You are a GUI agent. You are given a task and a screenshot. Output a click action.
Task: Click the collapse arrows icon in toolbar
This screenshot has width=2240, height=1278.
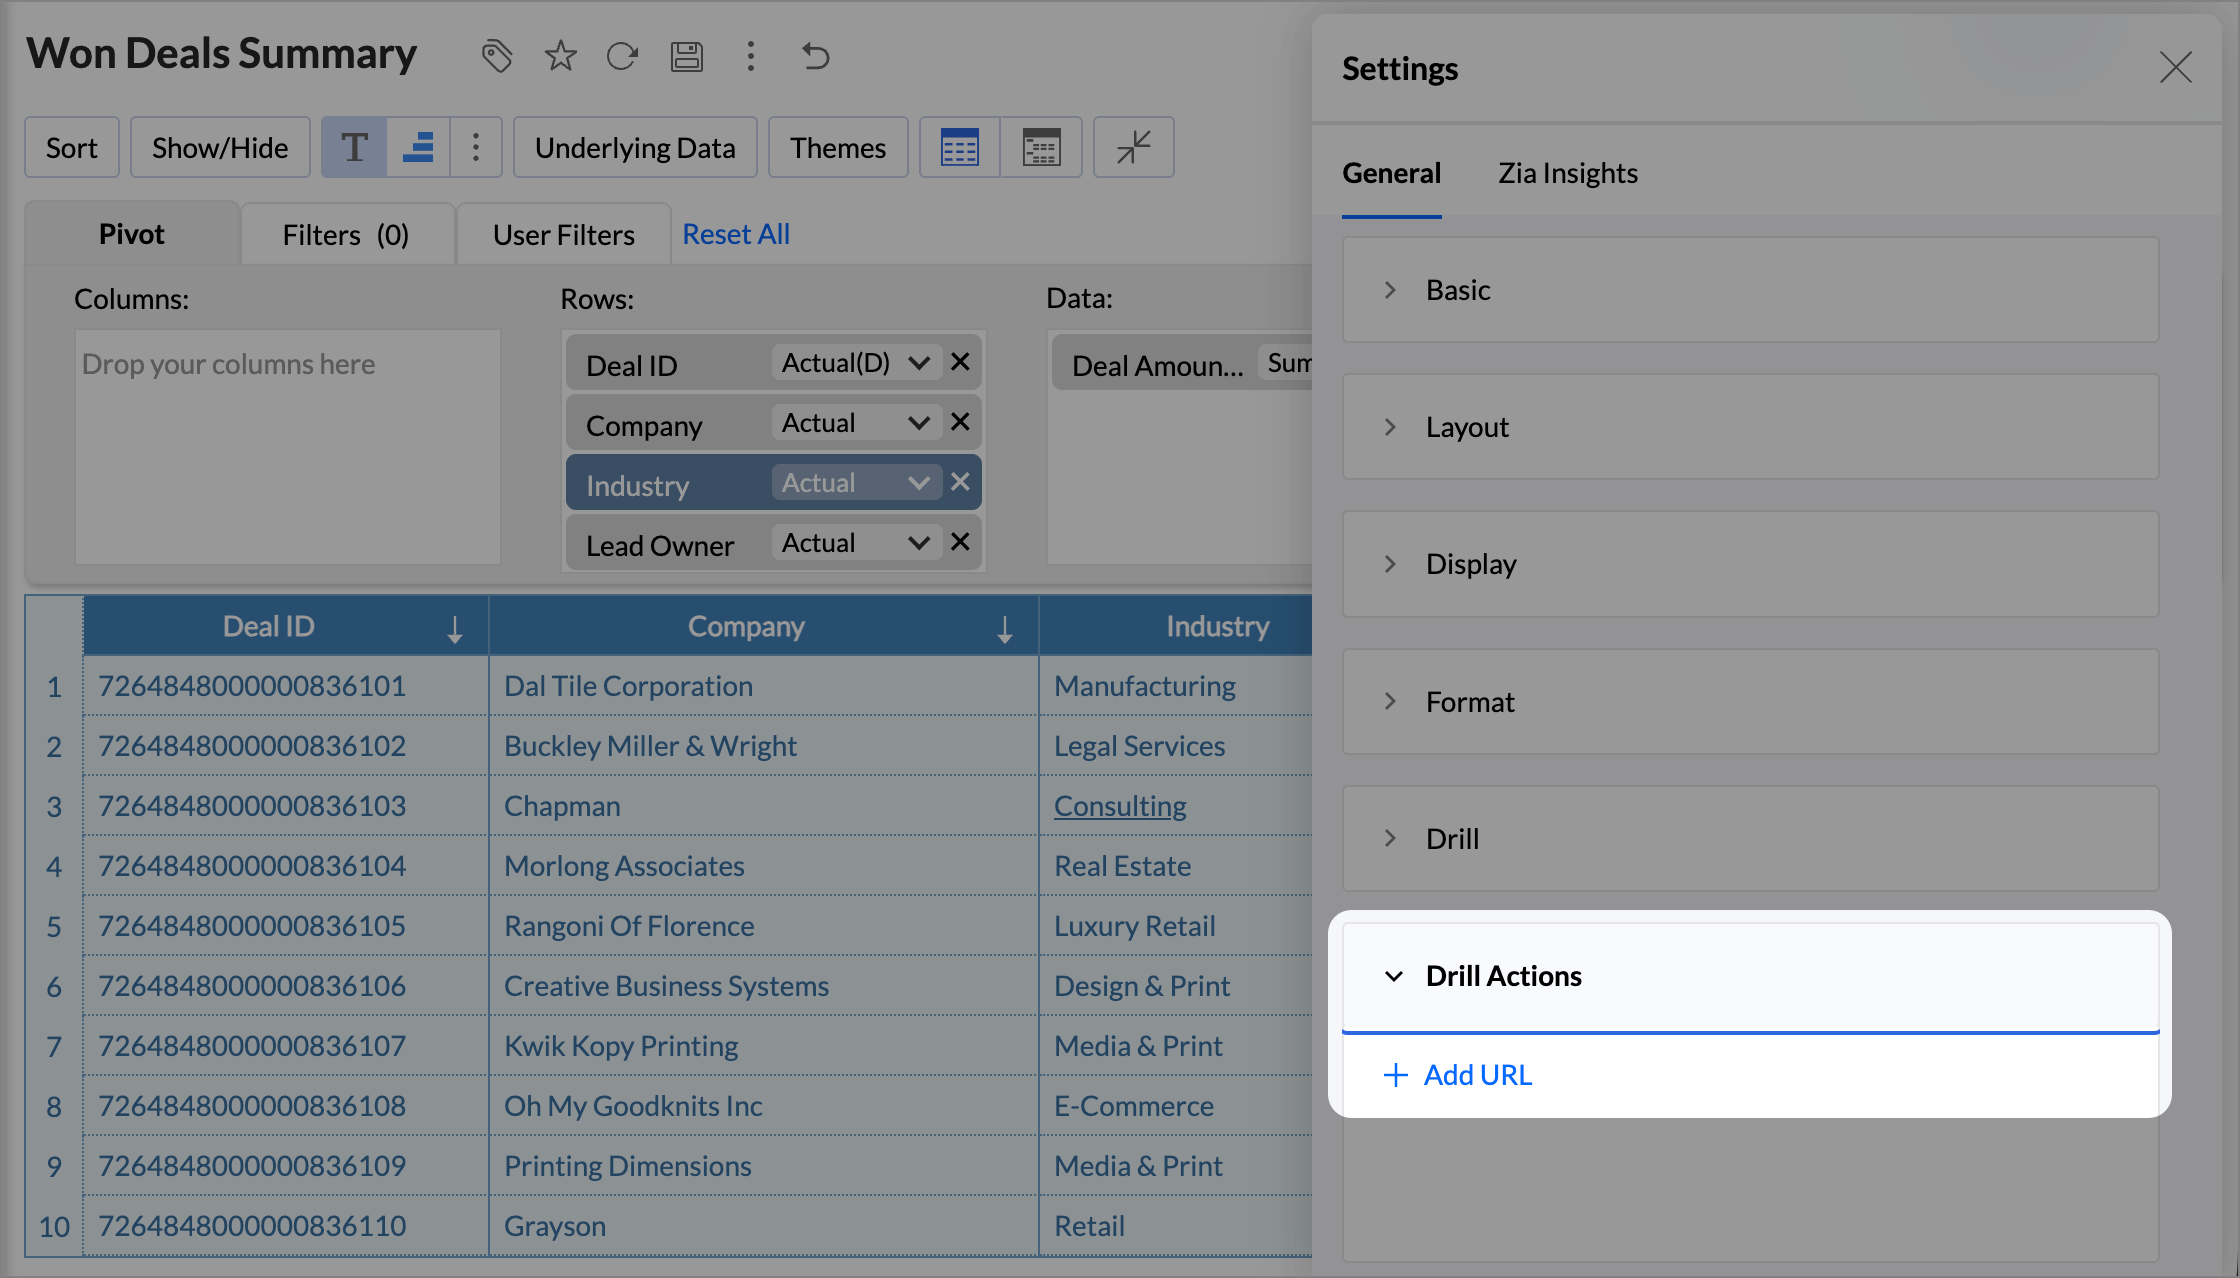click(1133, 148)
